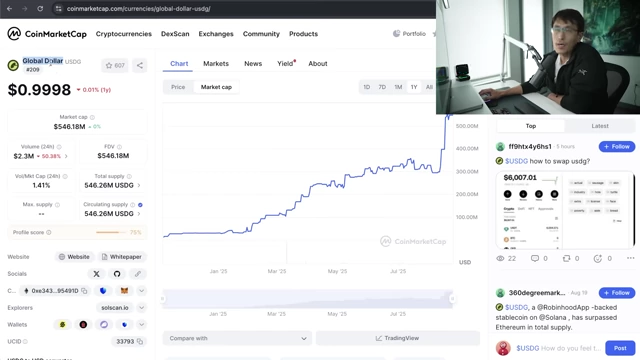Viewport: 640px width, 360px height.
Task: Expand the contracts list chevron
Action: point(141,291)
